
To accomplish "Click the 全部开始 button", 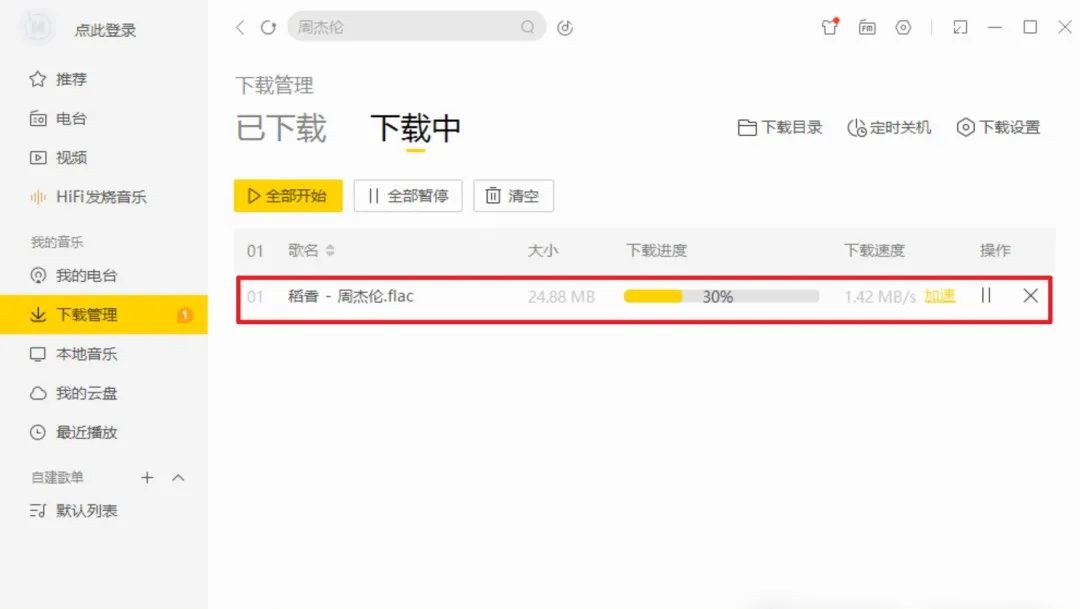I will point(288,196).
